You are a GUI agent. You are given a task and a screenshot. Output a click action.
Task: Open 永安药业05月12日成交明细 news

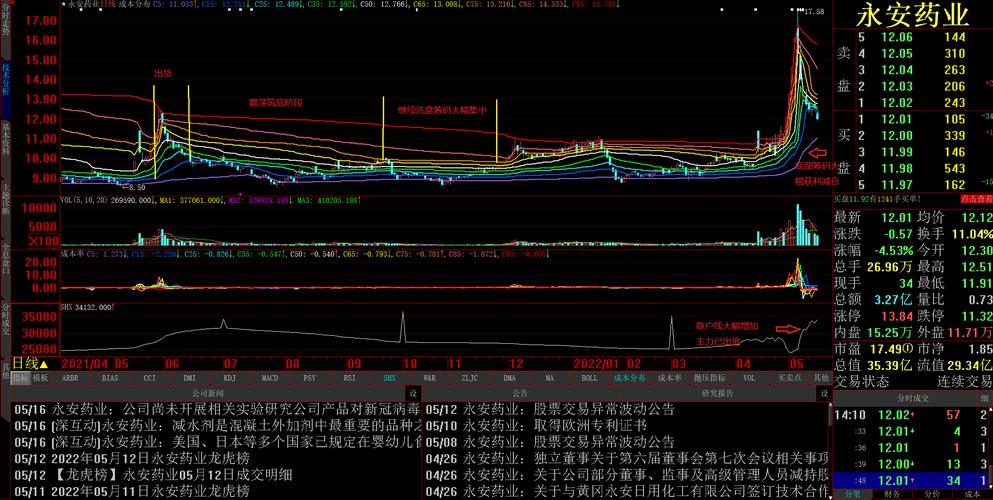[x=153, y=475]
